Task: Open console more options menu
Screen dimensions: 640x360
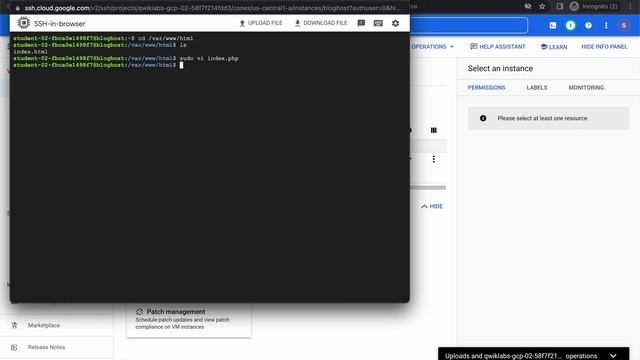Action: [x=606, y=25]
